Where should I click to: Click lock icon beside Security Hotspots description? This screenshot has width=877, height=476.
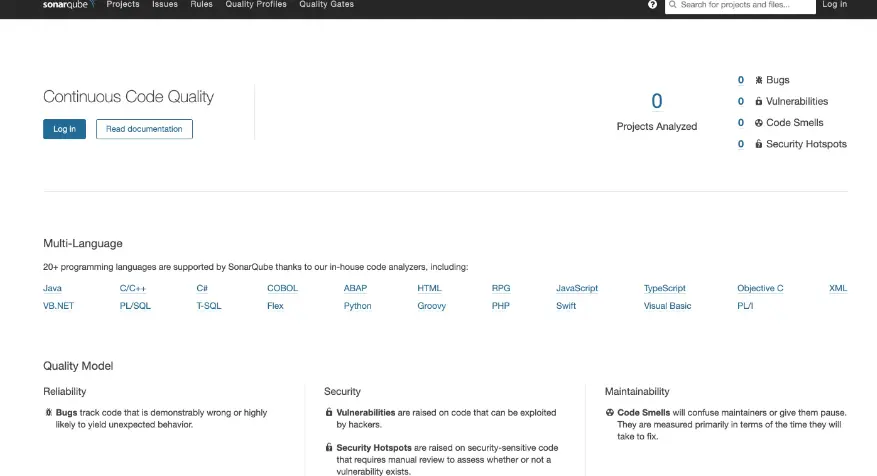pyautogui.click(x=329, y=447)
